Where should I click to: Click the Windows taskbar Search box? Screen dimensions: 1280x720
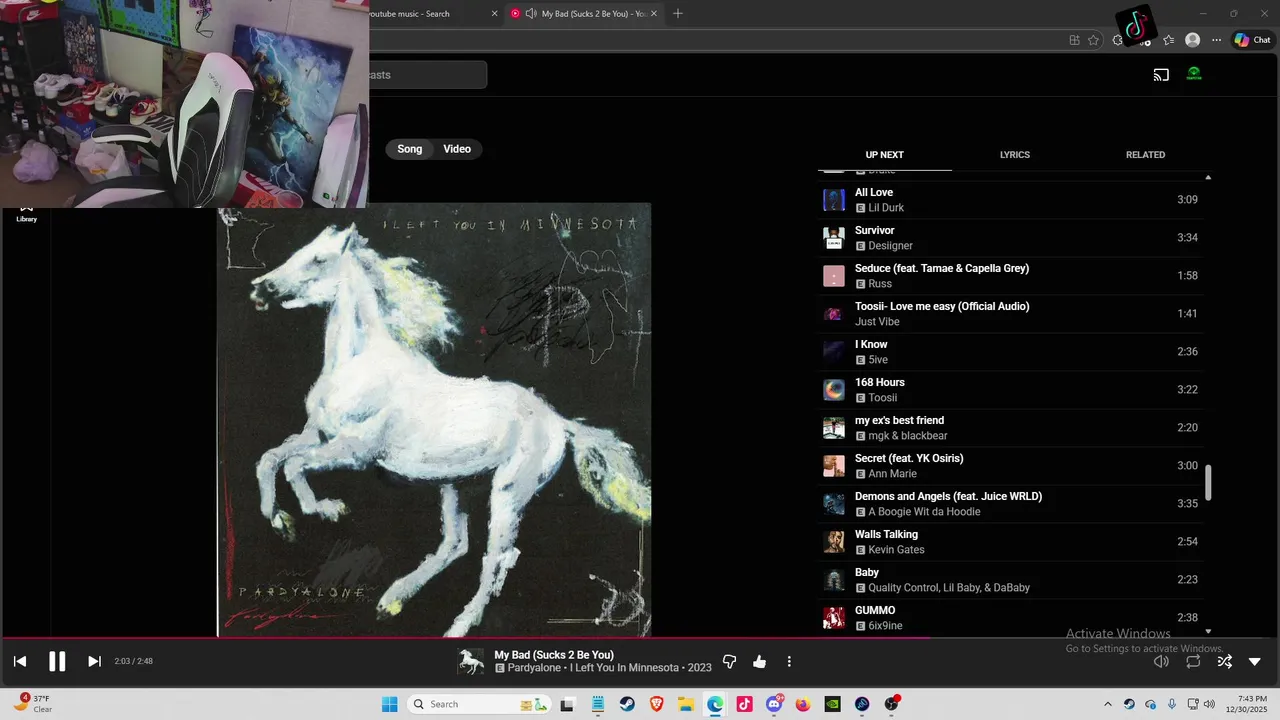coord(480,704)
